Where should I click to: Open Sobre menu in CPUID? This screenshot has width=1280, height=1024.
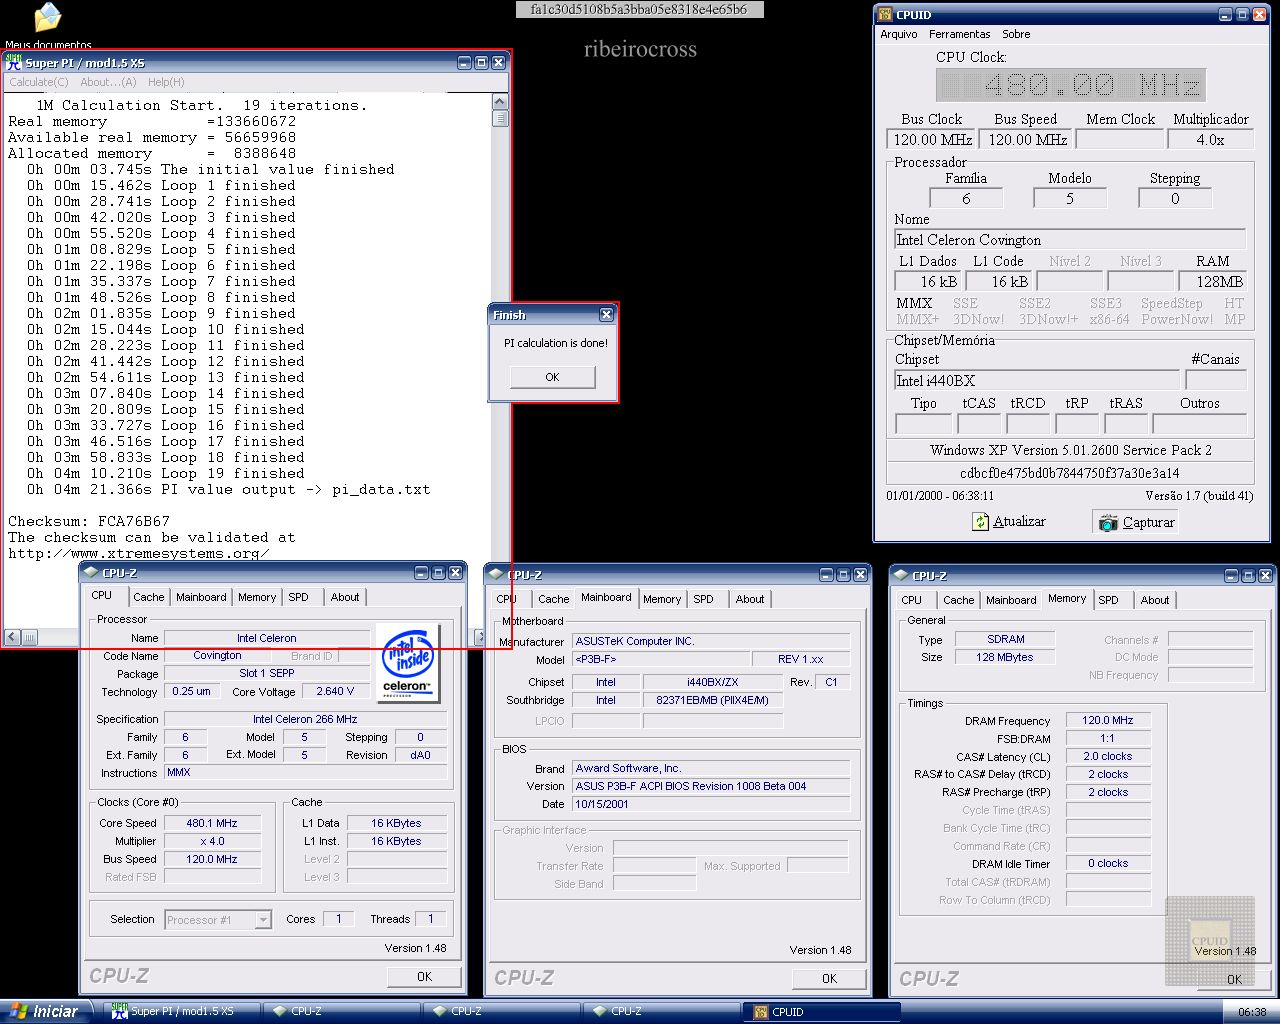(x=1016, y=34)
